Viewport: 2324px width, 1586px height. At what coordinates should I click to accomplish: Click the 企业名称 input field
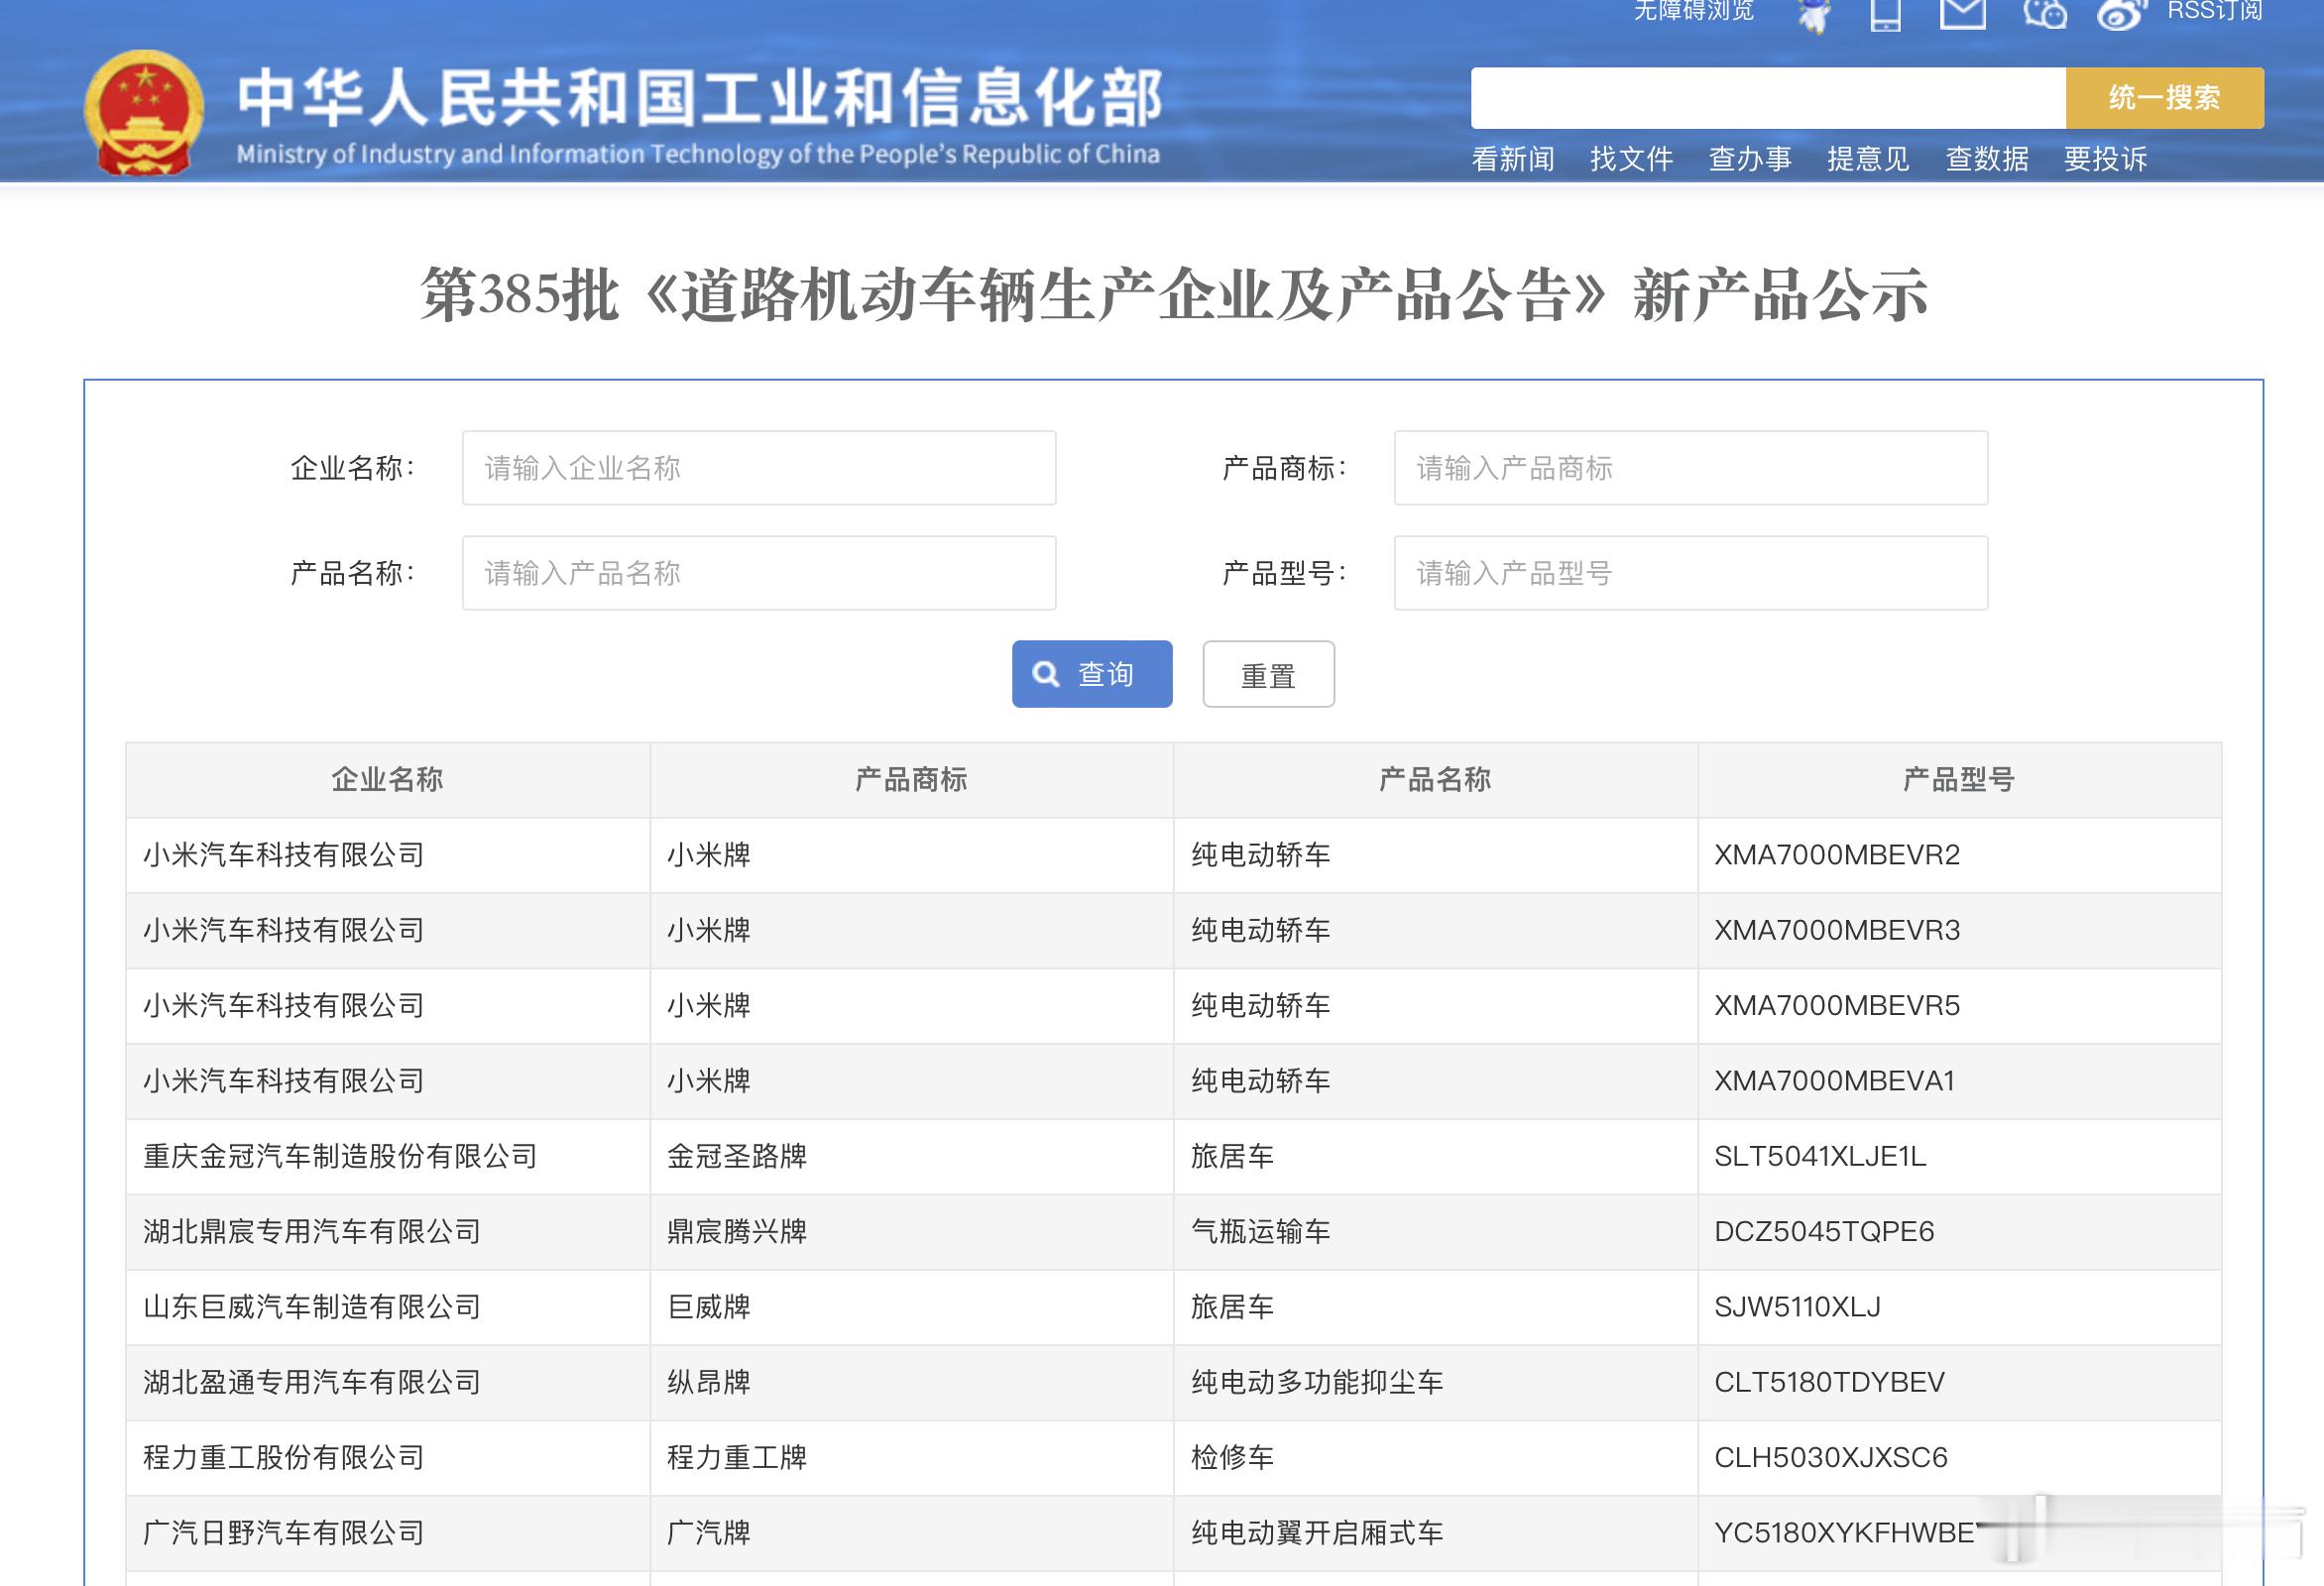759,467
